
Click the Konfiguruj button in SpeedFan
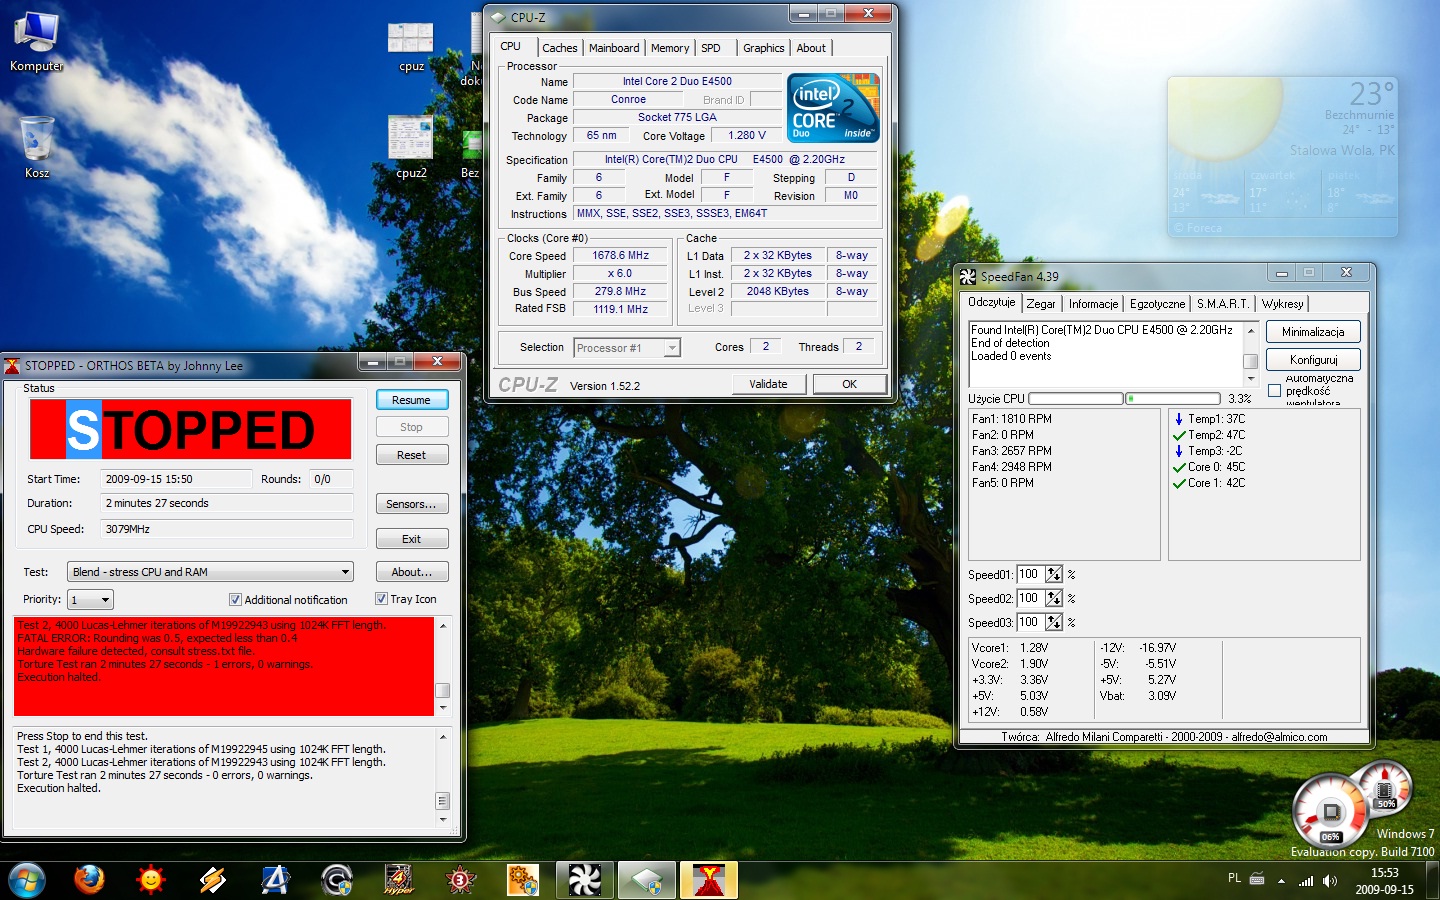(1312, 359)
